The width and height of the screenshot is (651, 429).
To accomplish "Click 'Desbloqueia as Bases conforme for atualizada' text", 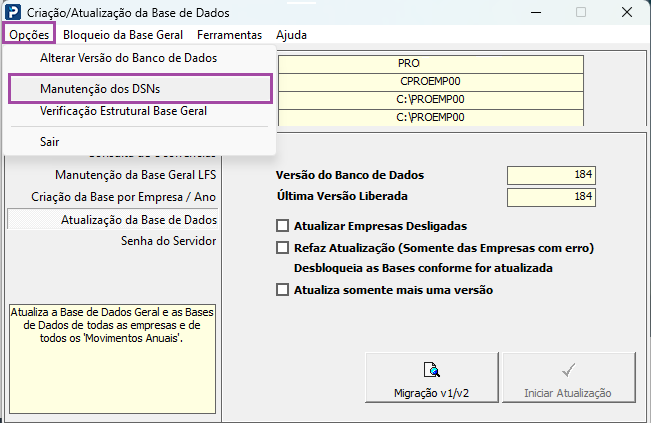I will (x=423, y=268).
